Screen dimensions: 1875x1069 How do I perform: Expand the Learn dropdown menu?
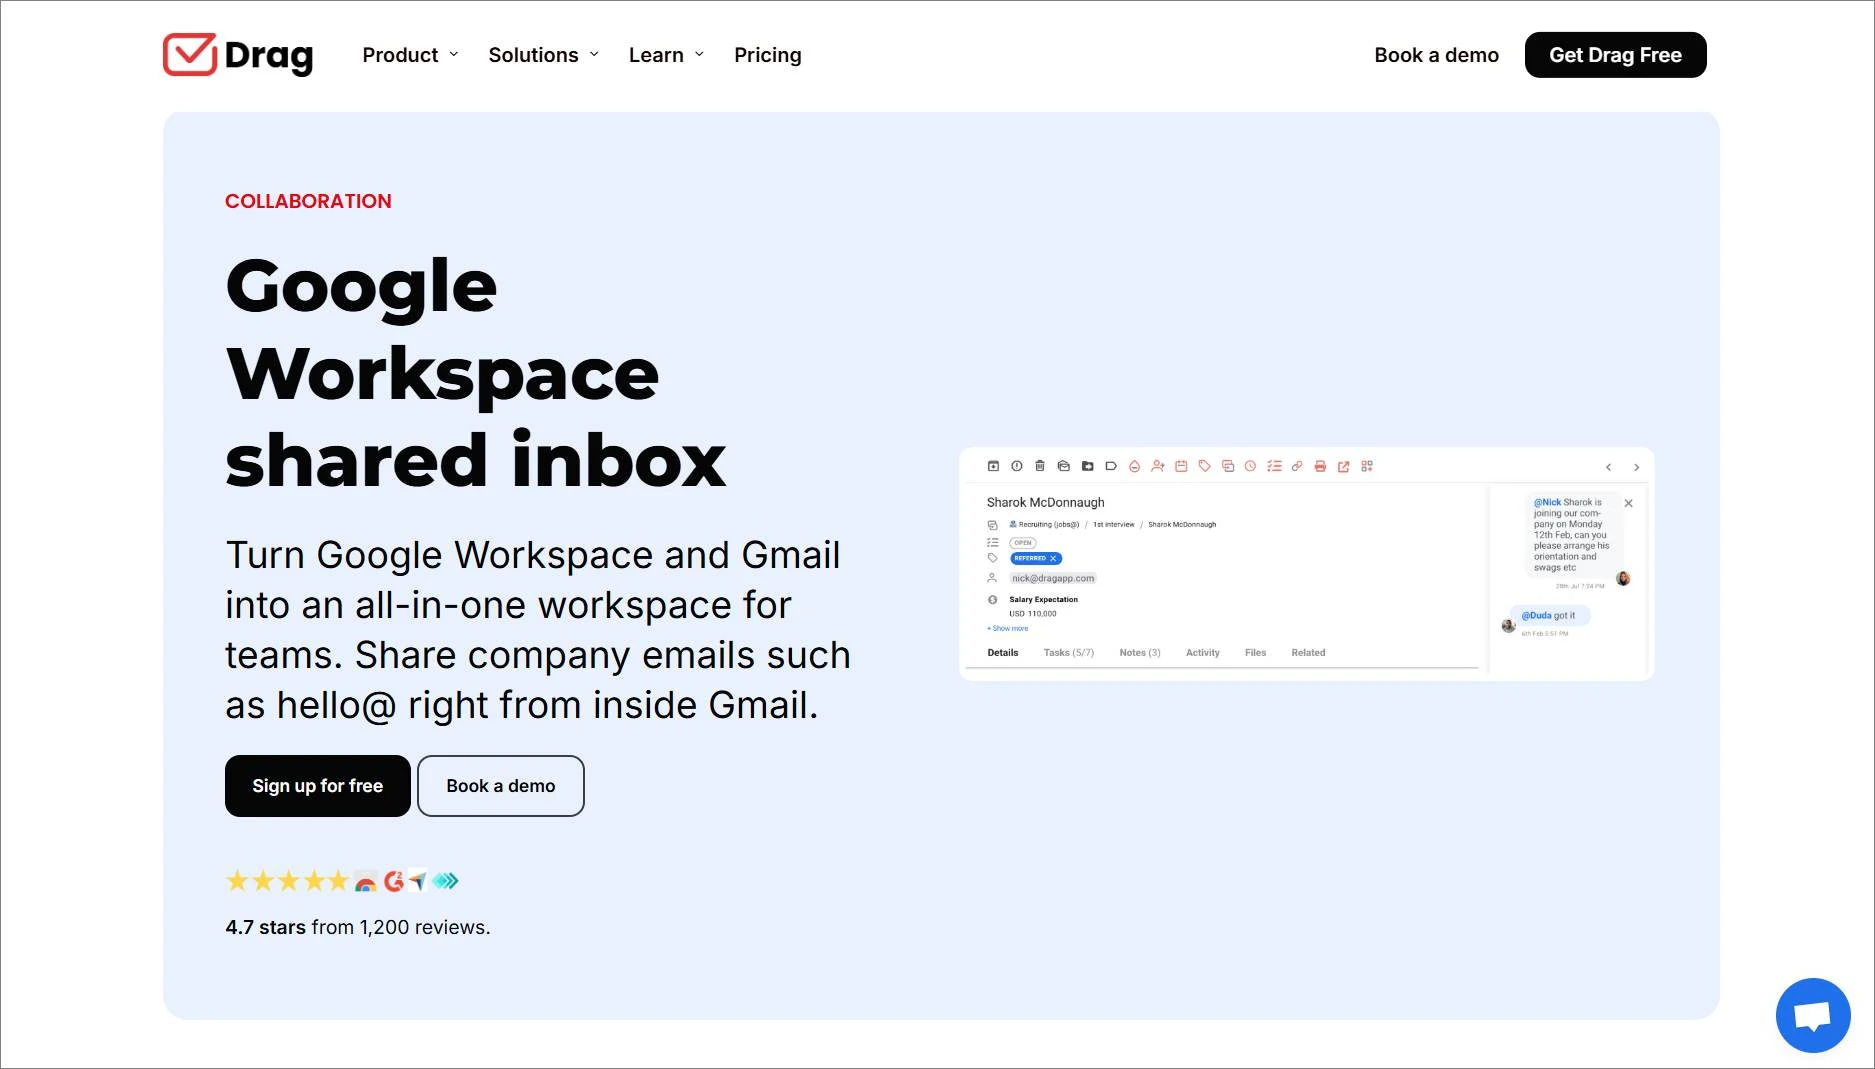pyautogui.click(x=666, y=55)
